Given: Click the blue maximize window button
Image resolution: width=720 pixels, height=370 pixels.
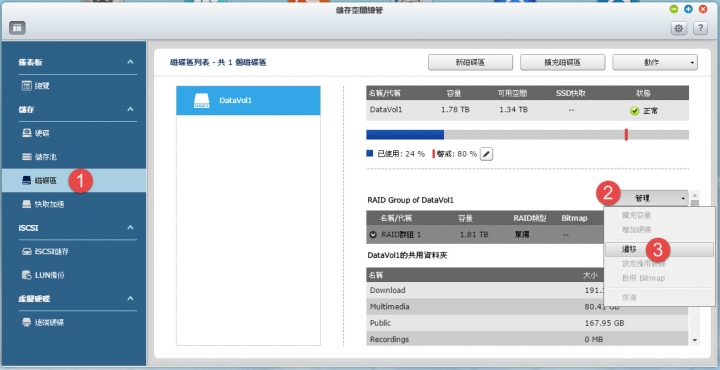Looking at the screenshot, I should point(688,9).
